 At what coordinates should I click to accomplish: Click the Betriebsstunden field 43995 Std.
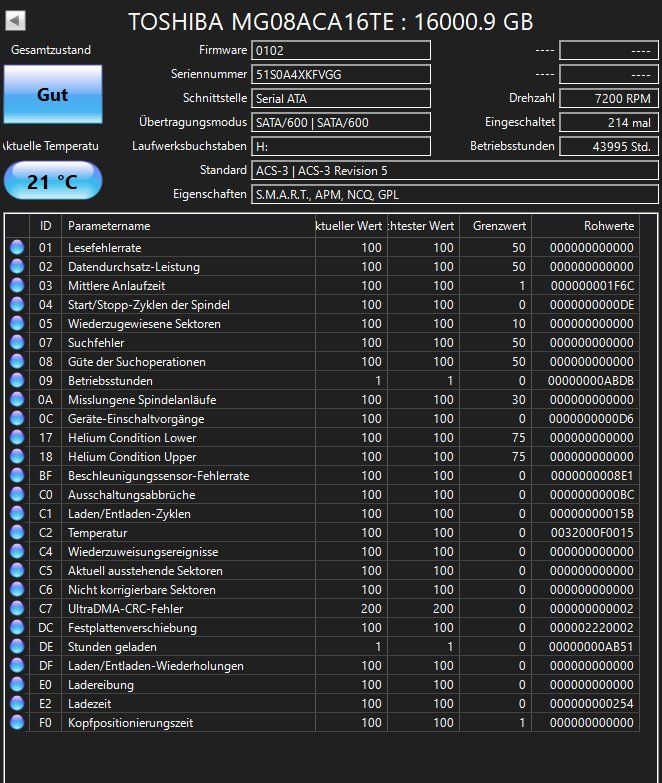click(609, 146)
